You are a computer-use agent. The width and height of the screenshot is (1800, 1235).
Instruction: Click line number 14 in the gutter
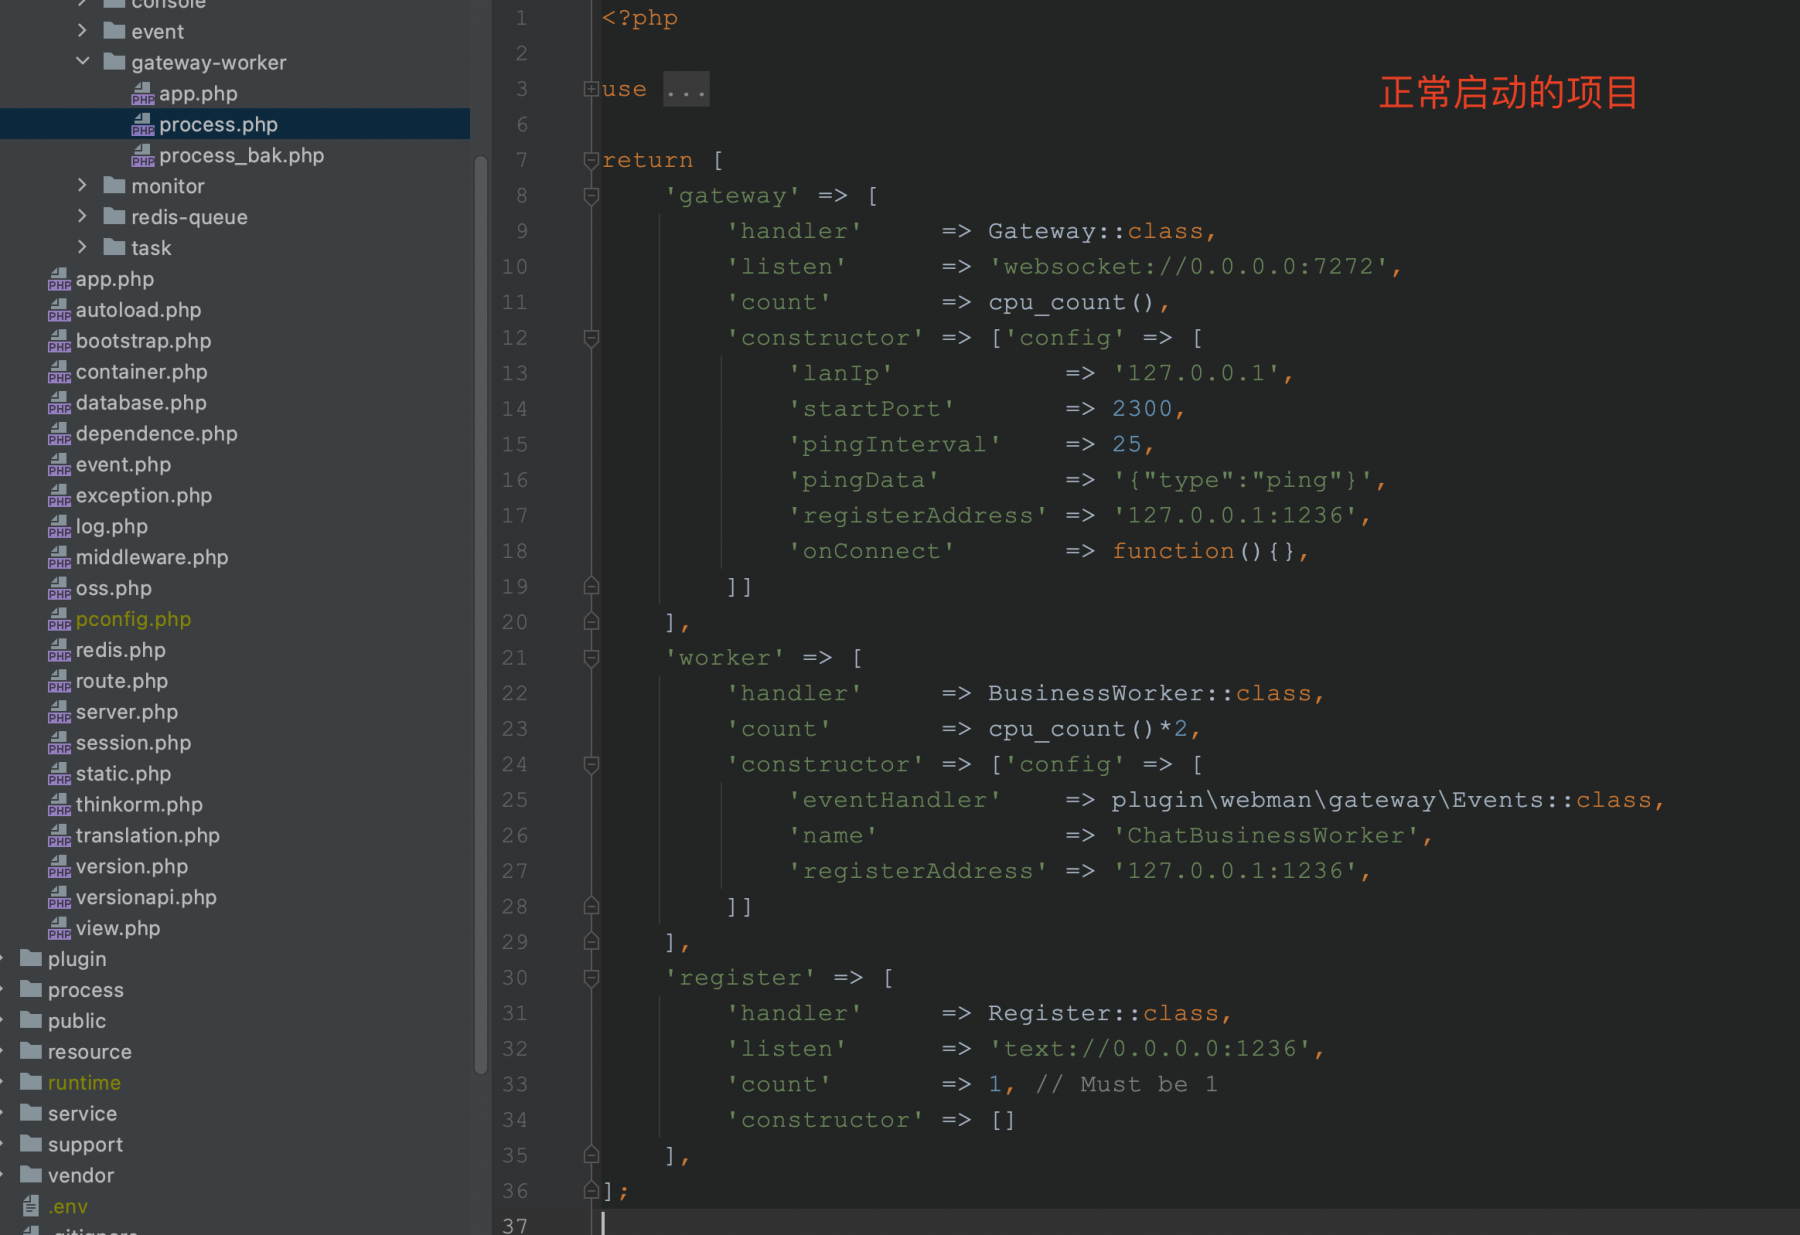[515, 409]
